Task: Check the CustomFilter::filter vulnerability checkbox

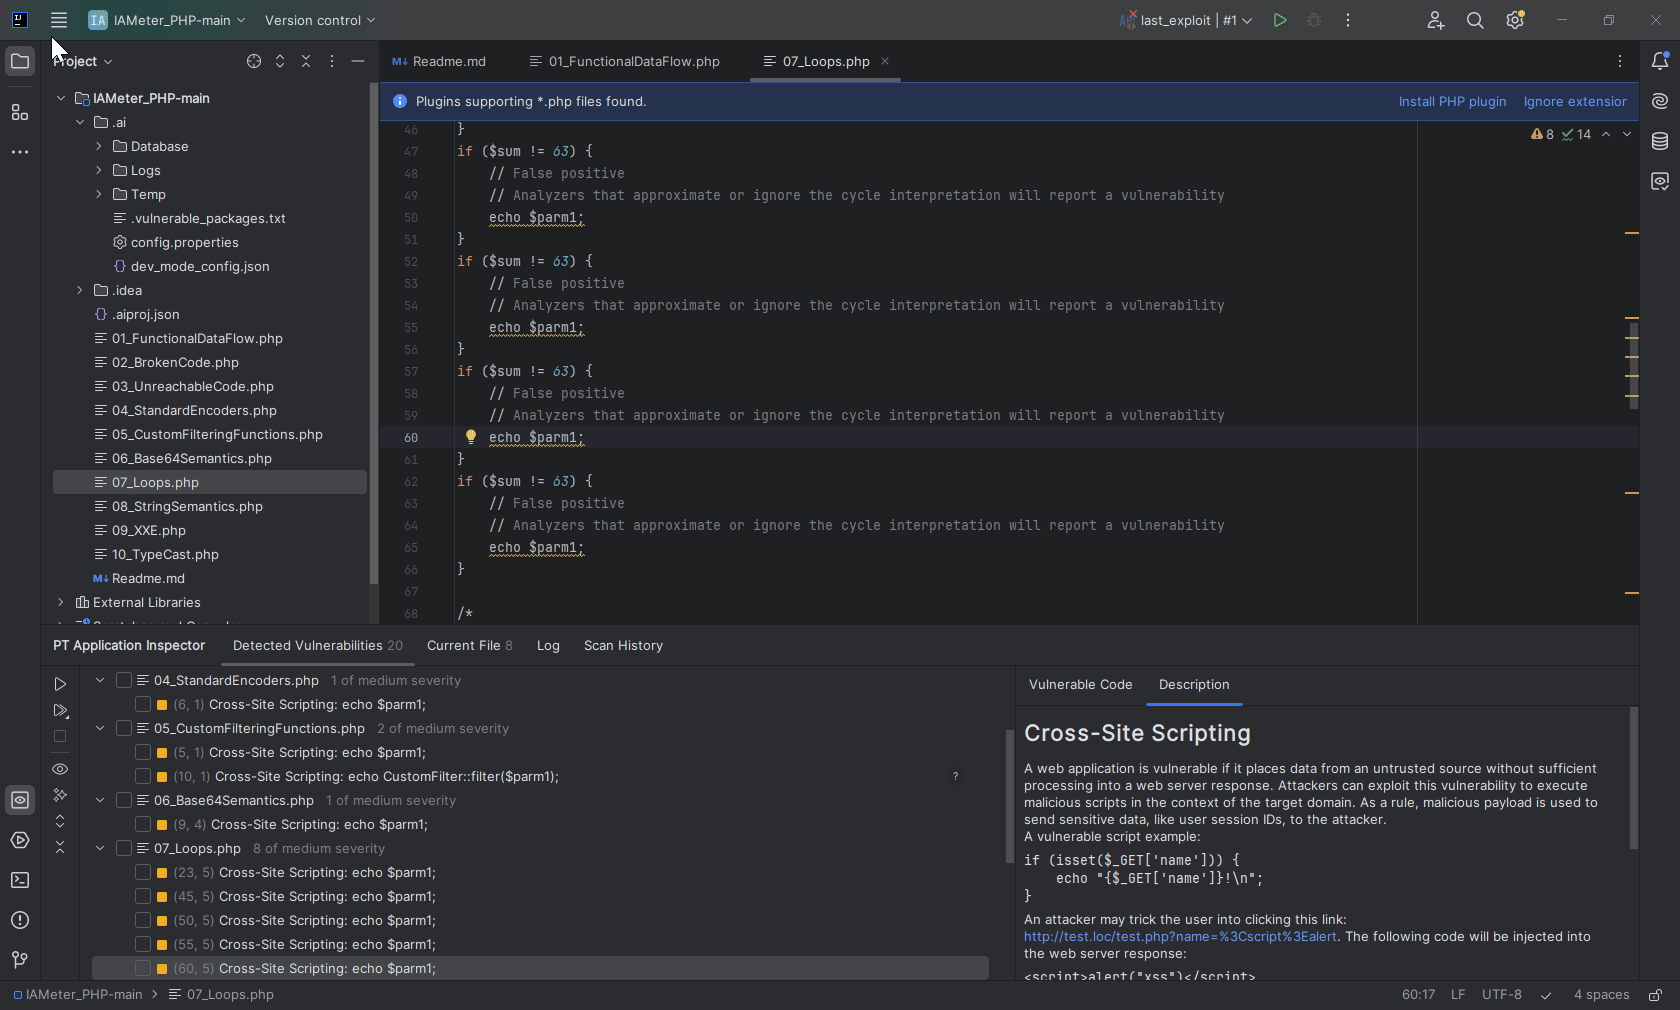Action: 143,776
